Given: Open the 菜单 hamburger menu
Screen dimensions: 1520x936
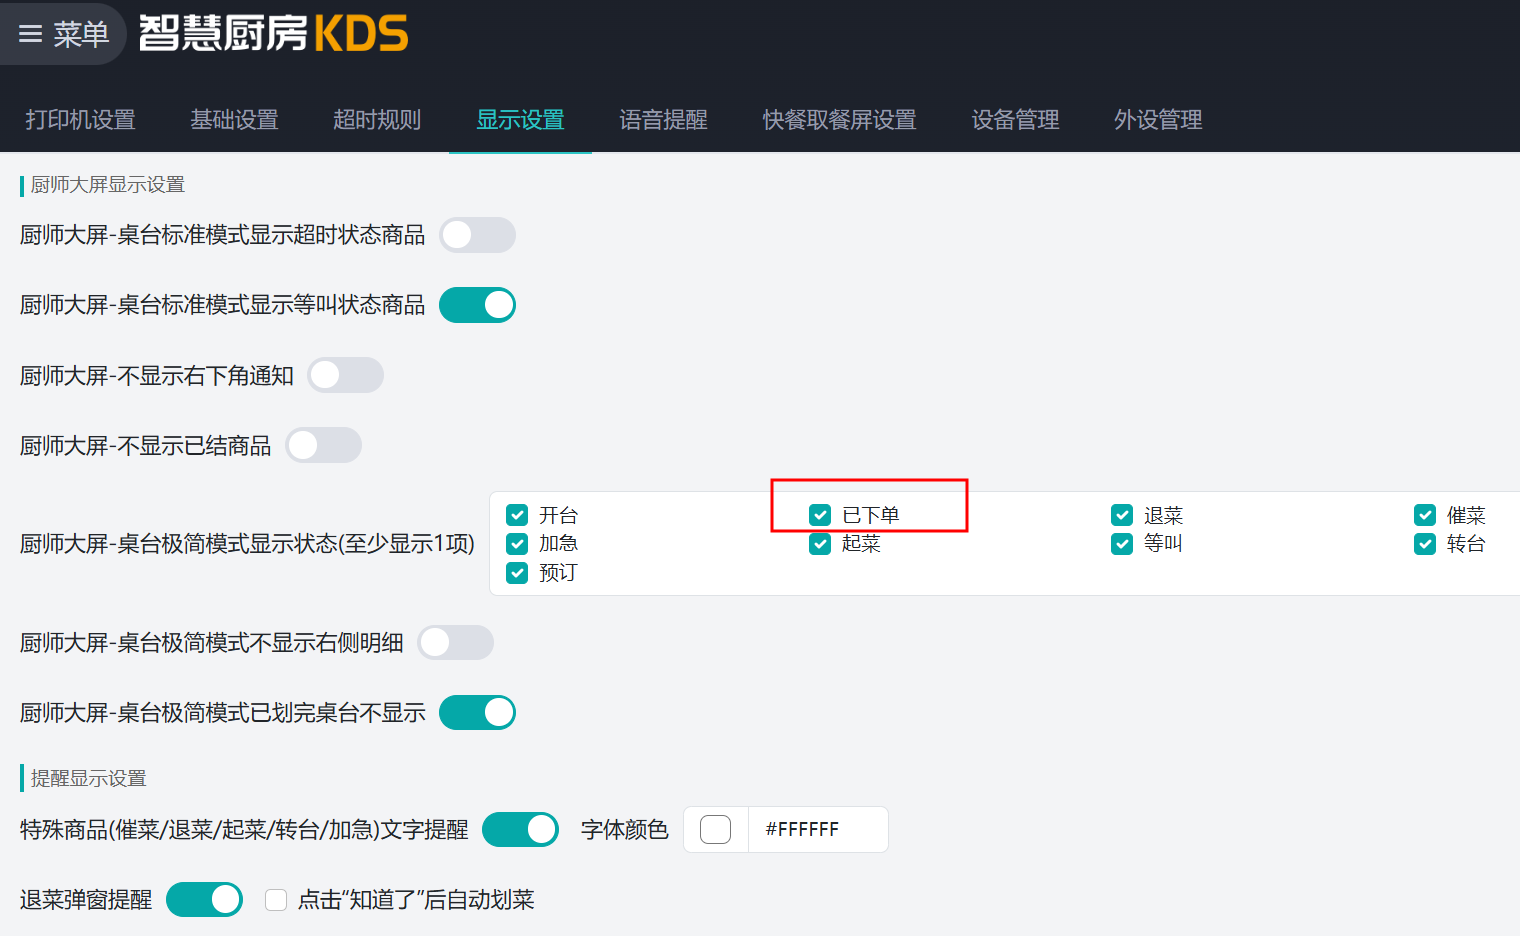Looking at the screenshot, I should [x=63, y=34].
